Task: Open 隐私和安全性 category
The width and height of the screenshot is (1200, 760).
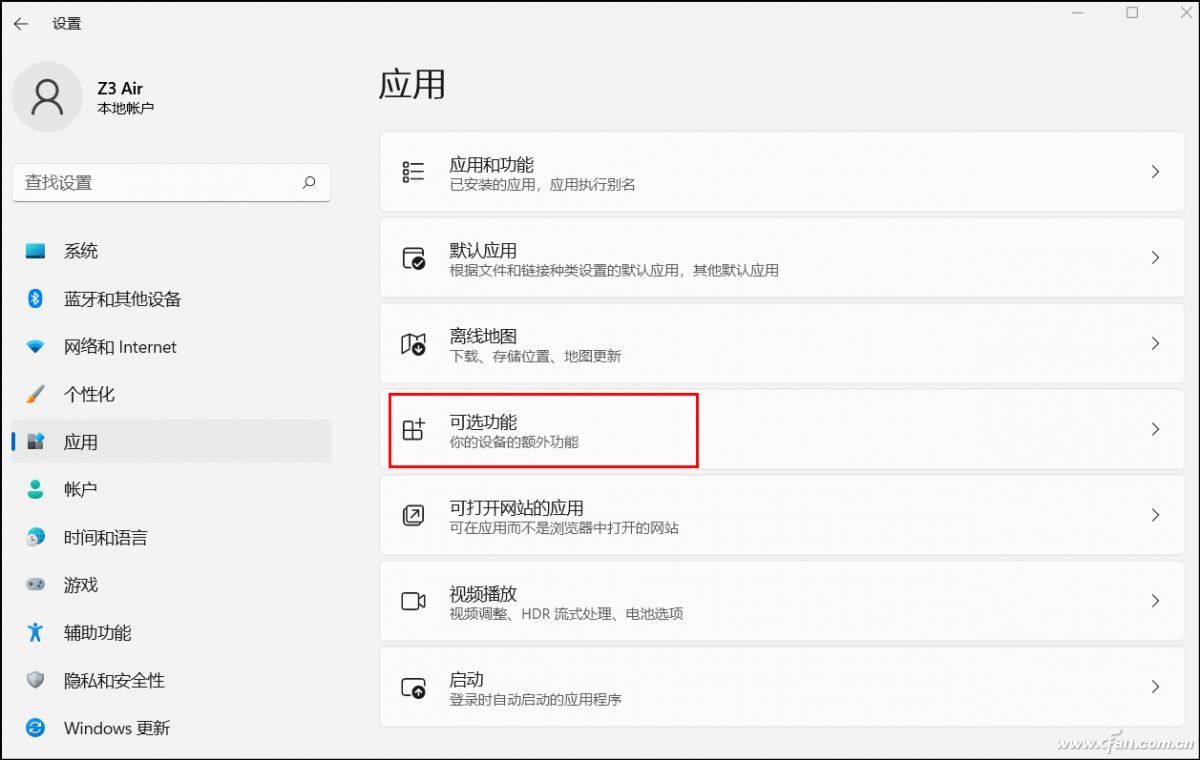Action: click(171, 680)
